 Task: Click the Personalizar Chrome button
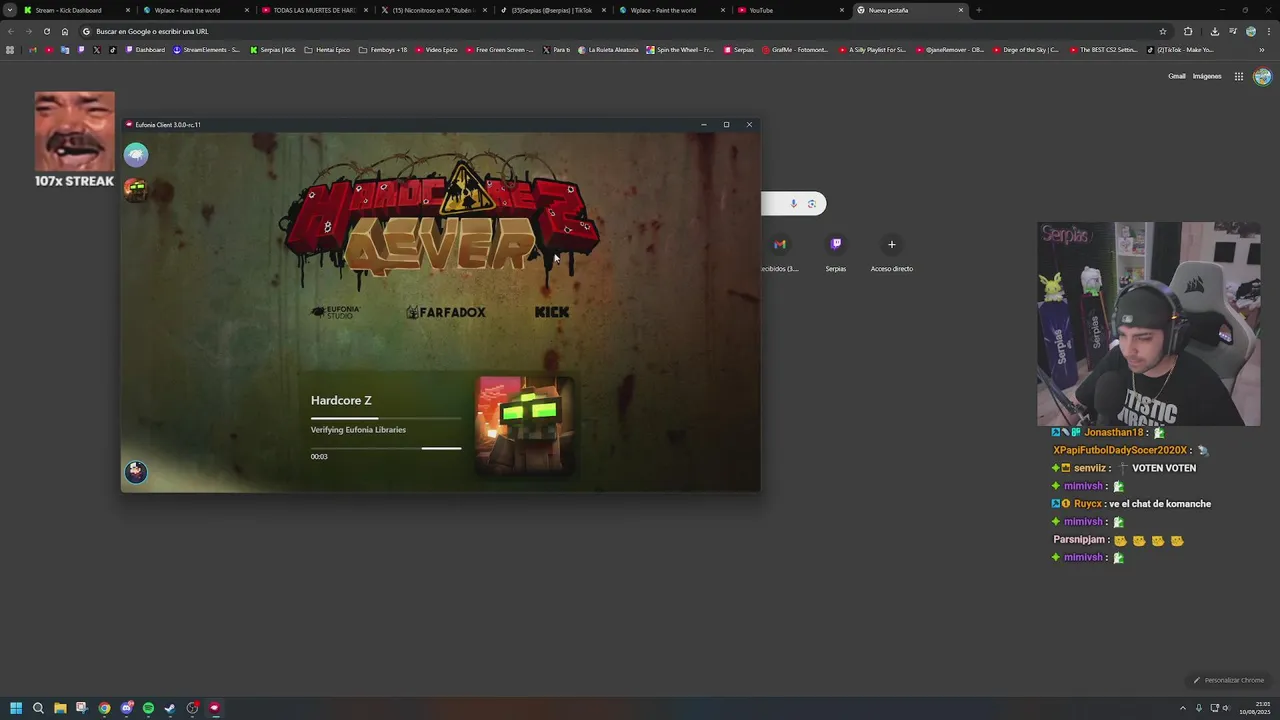[1229, 680]
